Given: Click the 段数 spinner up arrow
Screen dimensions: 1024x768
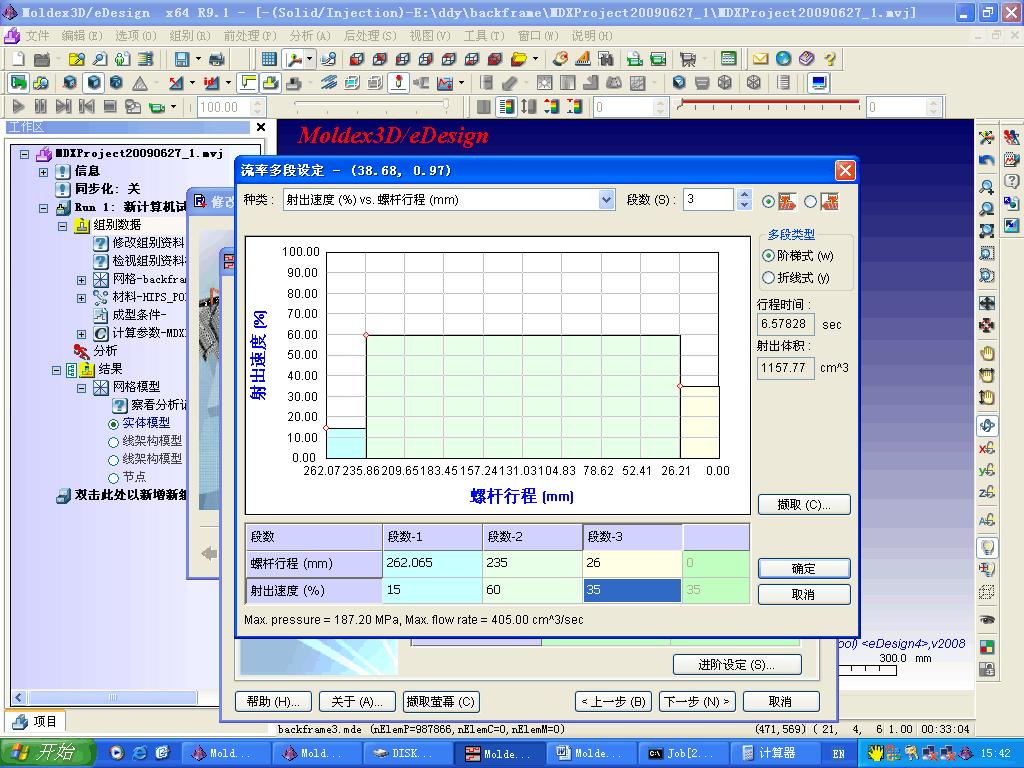Looking at the screenshot, I should (x=744, y=194).
